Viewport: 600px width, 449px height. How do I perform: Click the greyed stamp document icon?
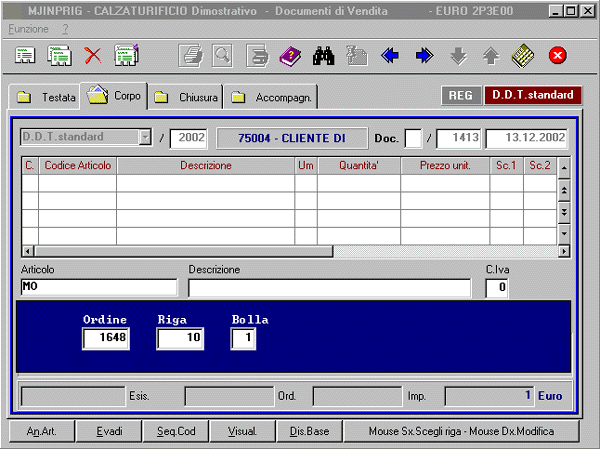point(357,56)
